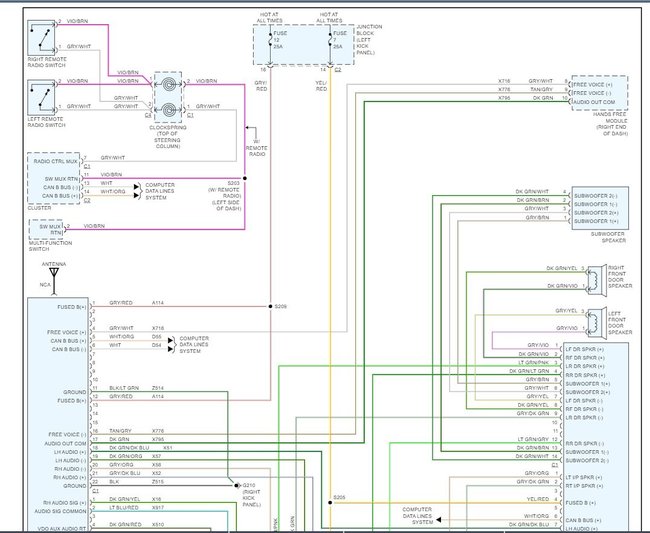The image size is (650, 533).
Task: Select AUDIO OUT COM in Hands Free Module
Action: click(x=594, y=102)
